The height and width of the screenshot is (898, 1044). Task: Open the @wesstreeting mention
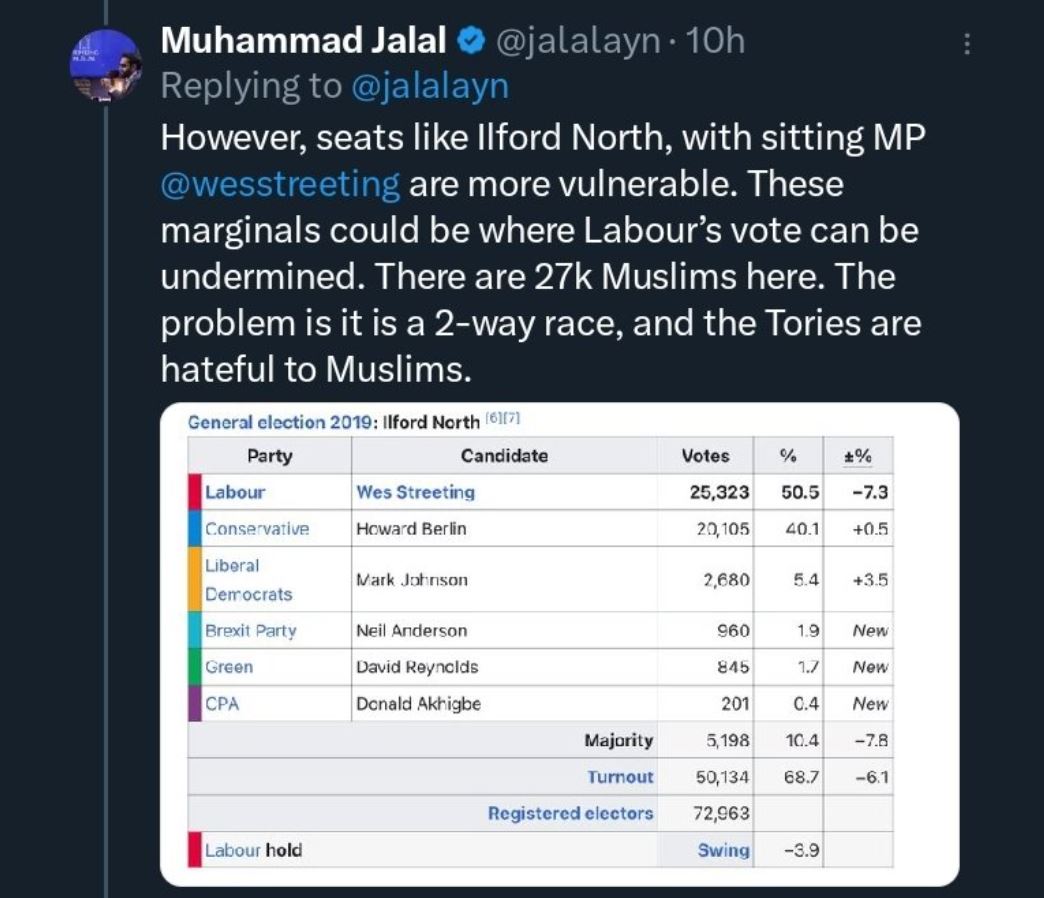click(280, 184)
